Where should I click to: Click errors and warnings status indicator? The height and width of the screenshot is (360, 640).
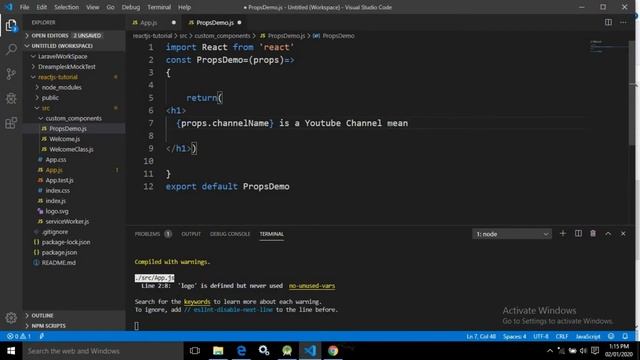(x=19, y=336)
